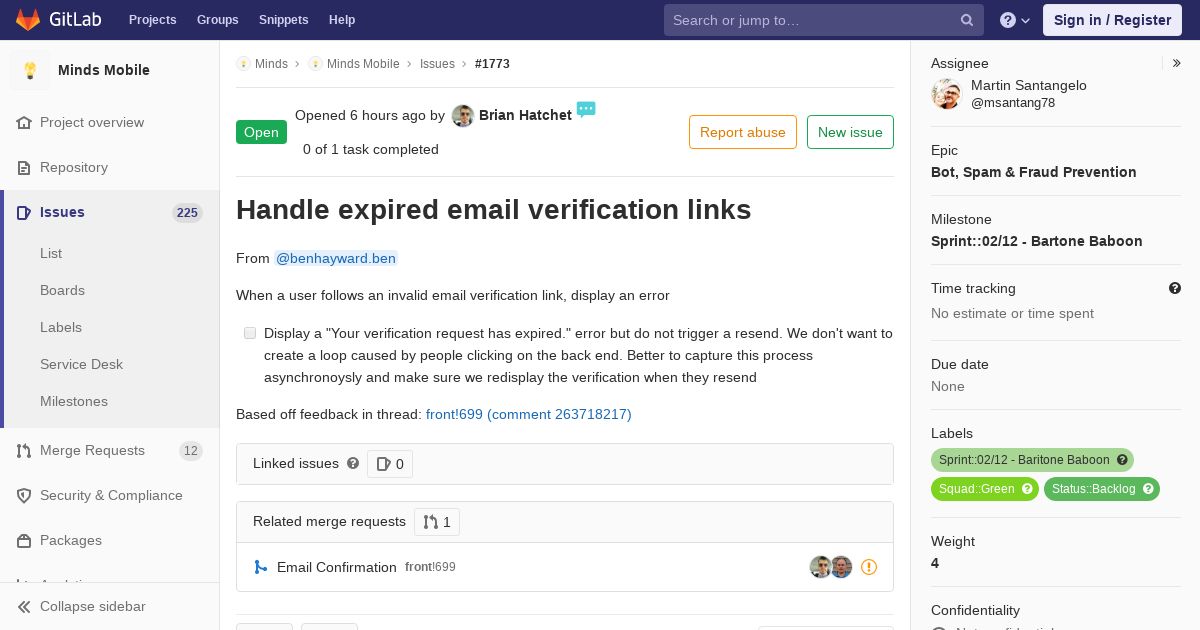Click the Minds Mobile lightbulb project avatar
This screenshot has height=630, width=1200.
(x=30, y=70)
